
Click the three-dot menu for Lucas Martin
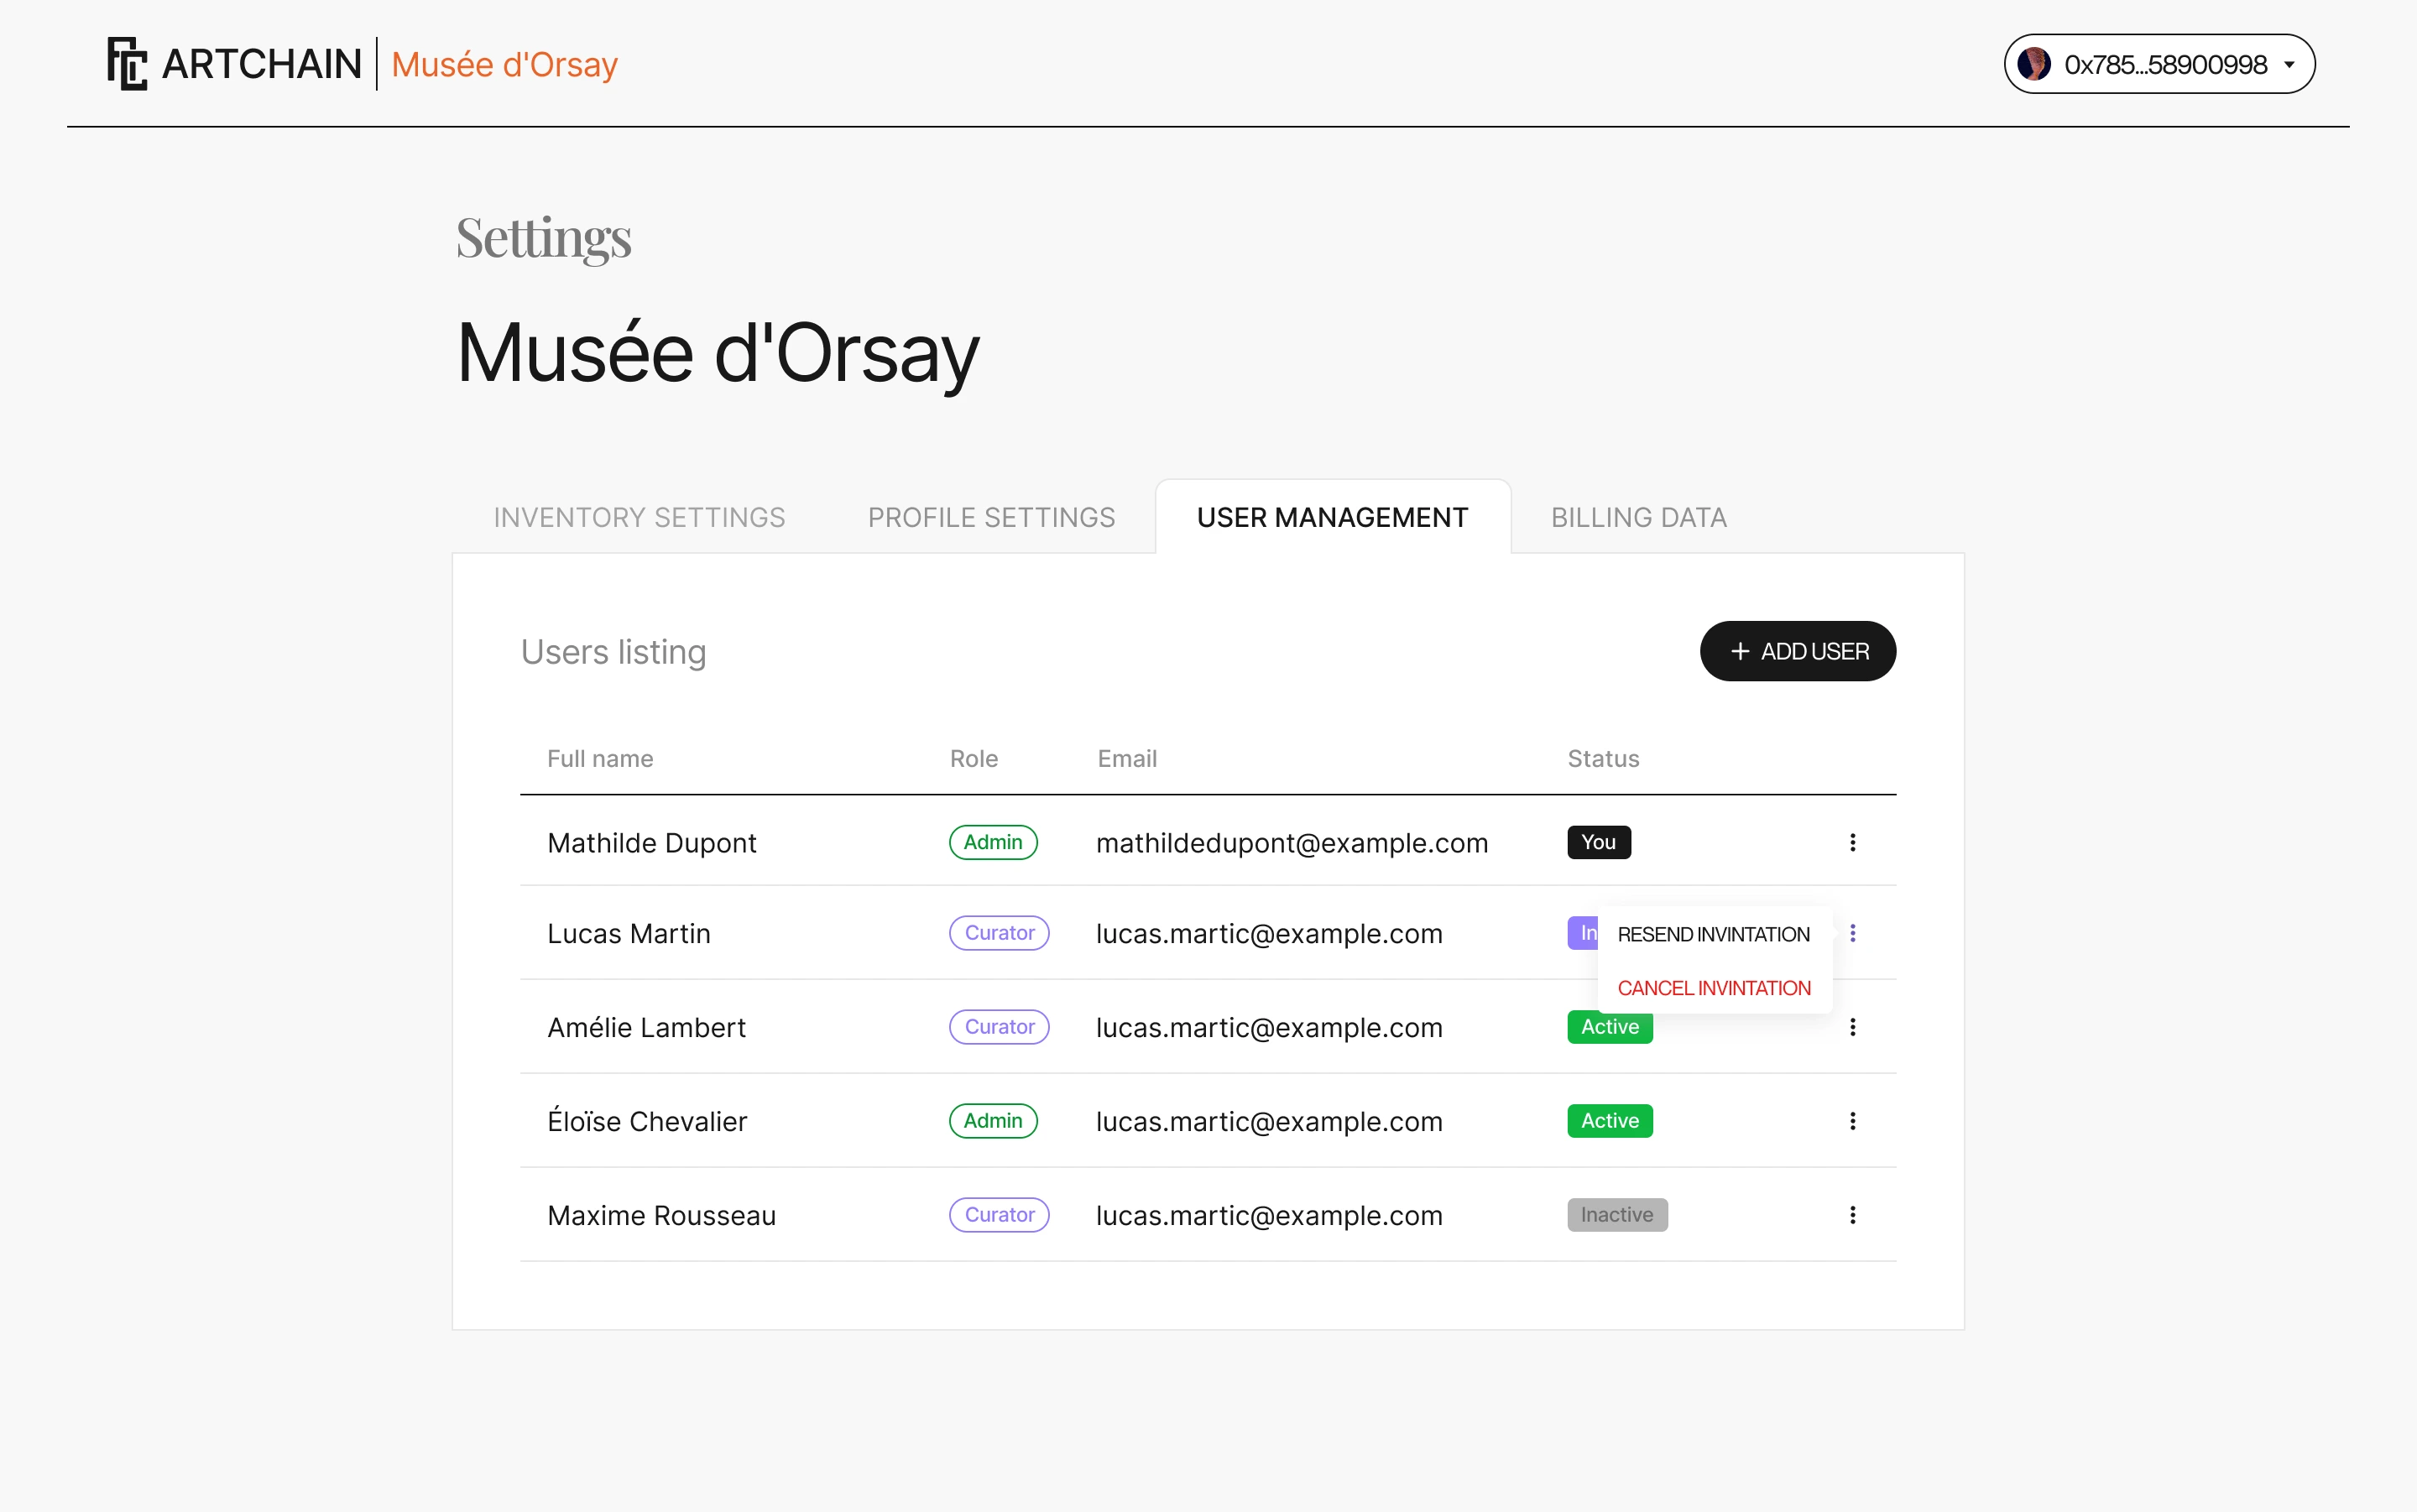click(x=1852, y=932)
